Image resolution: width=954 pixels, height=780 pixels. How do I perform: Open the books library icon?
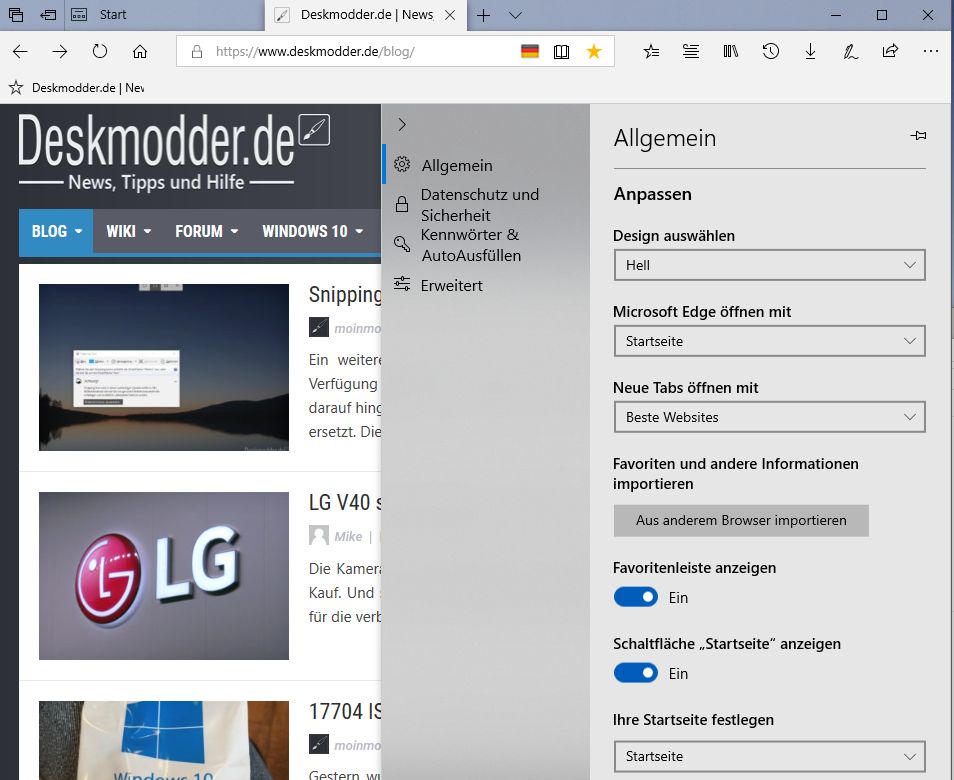(731, 52)
